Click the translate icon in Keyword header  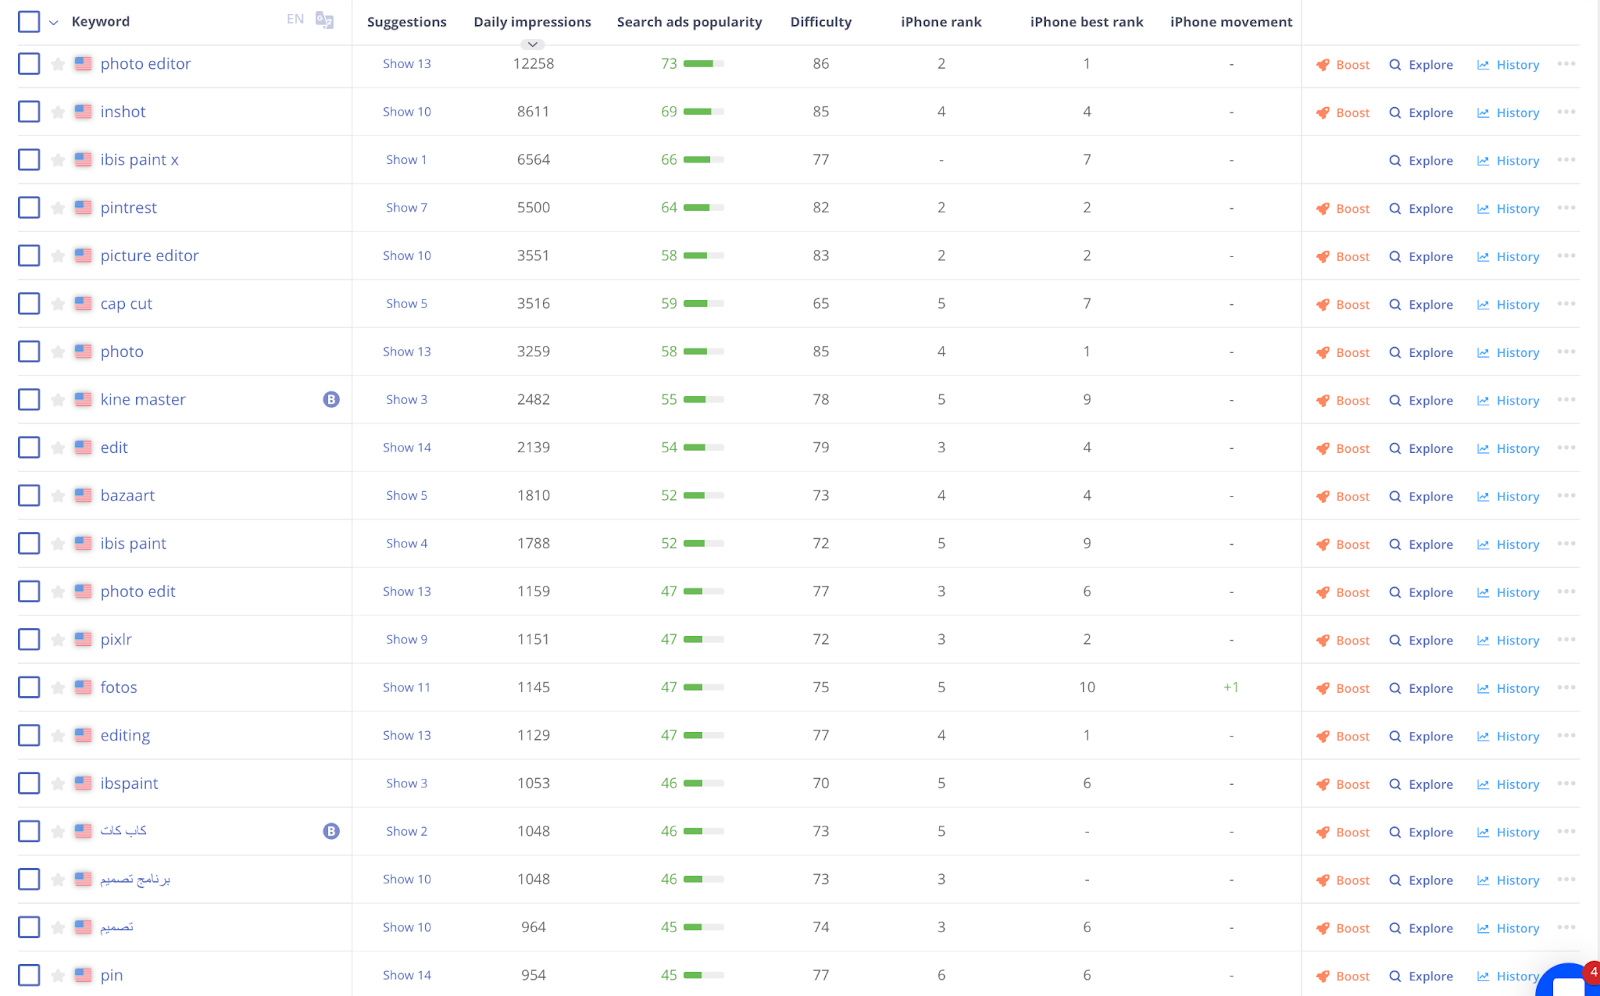click(325, 20)
